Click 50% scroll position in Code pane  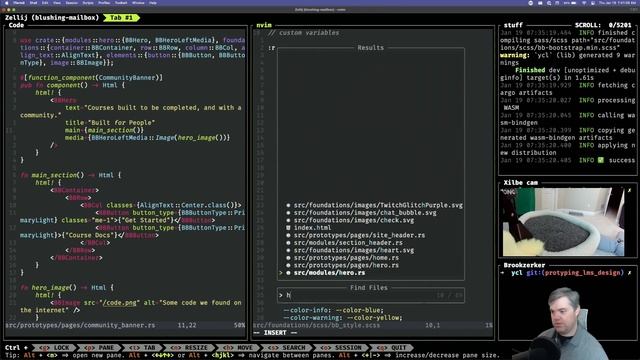(239, 325)
